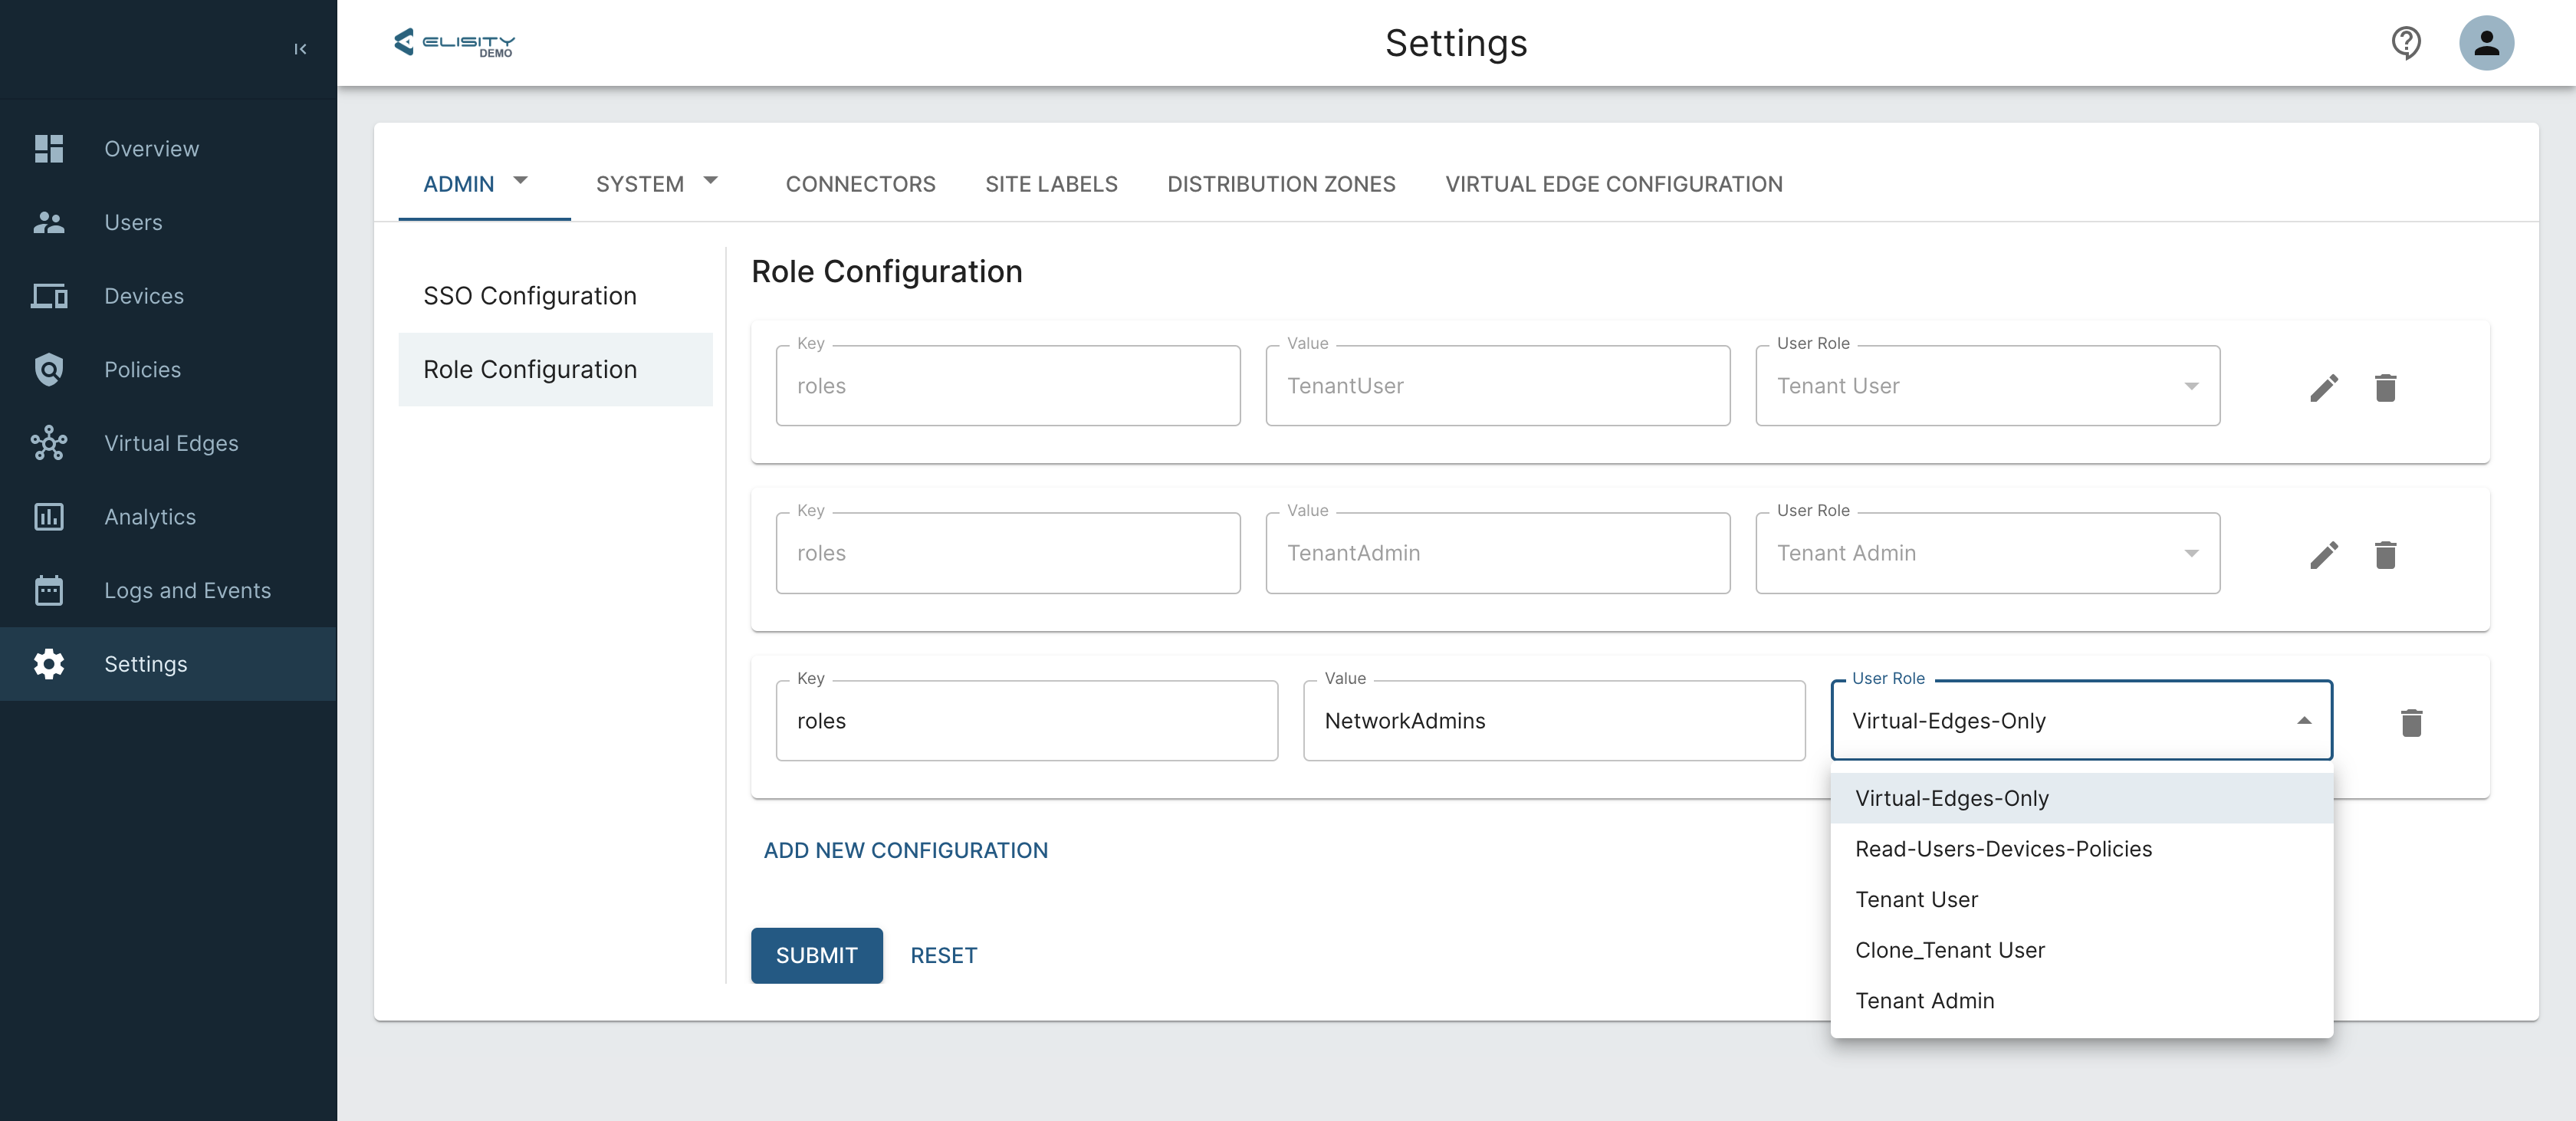Go to Virtual Edges in sidebar

point(171,443)
